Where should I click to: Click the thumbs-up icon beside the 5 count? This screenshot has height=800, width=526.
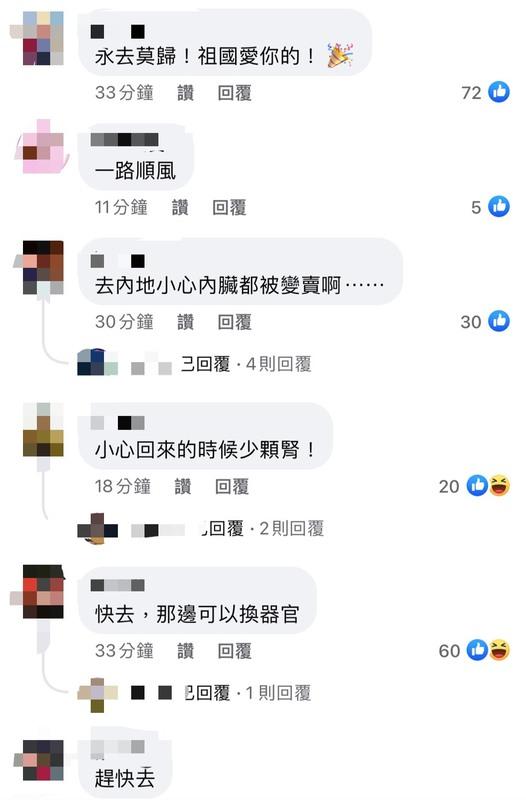click(499, 207)
